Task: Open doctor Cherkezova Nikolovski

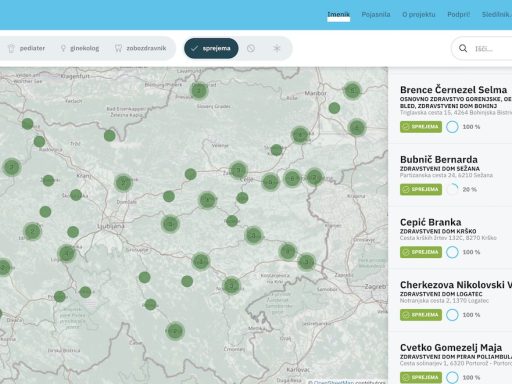Action: point(456,285)
